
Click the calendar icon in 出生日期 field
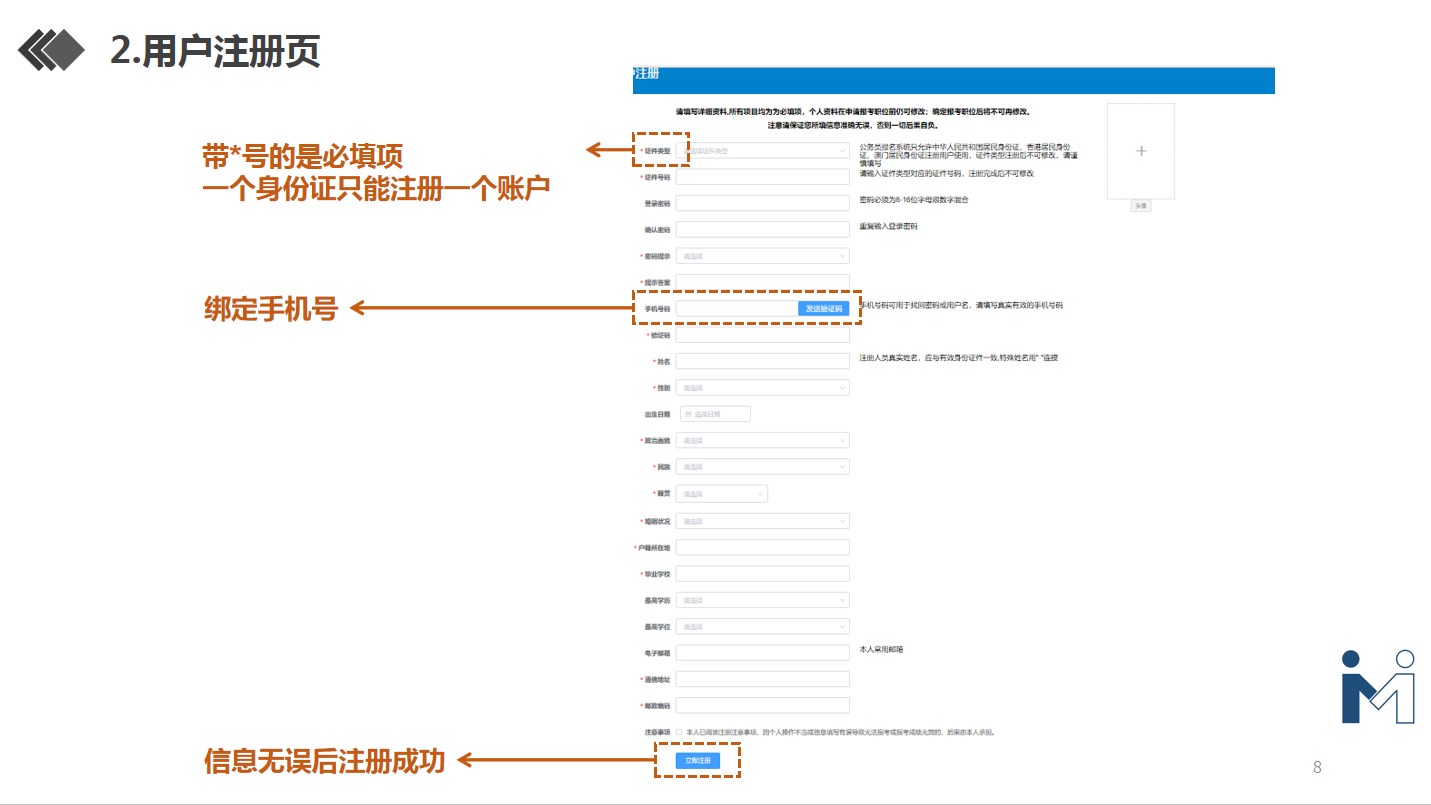pos(688,414)
